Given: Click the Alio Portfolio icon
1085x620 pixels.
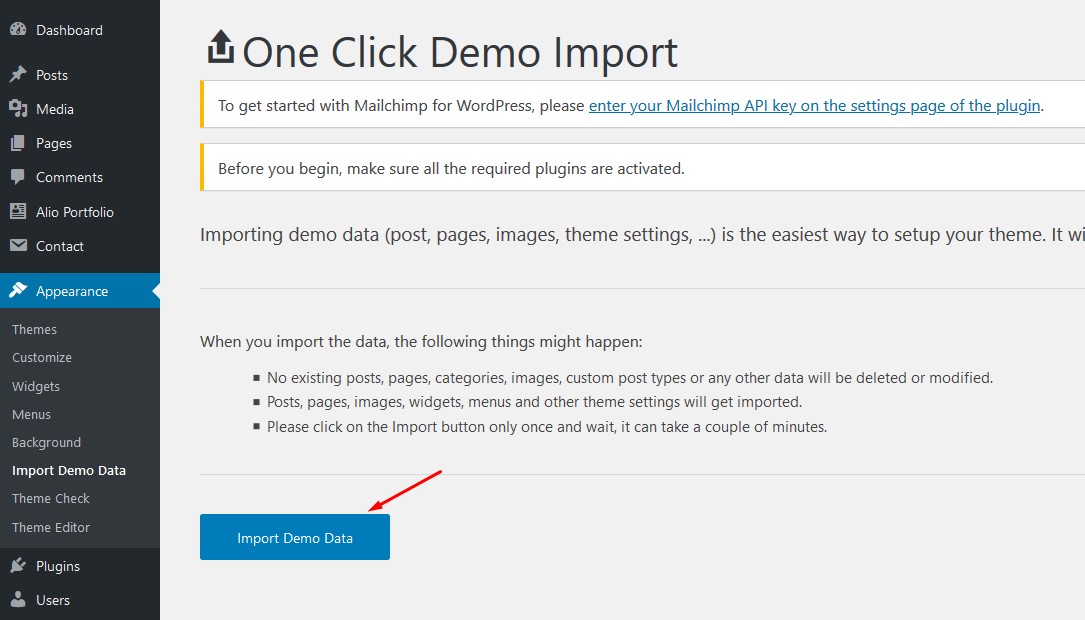Looking at the screenshot, I should pos(18,212).
